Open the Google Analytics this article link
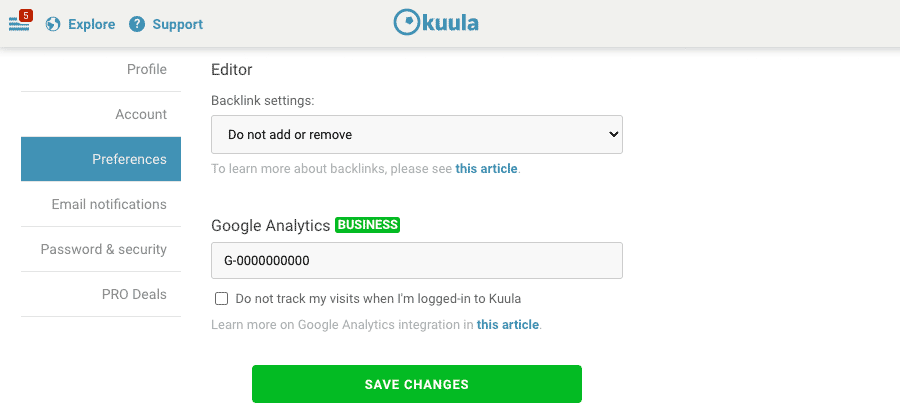Screen dimensions: 900x420 click(x=507, y=325)
